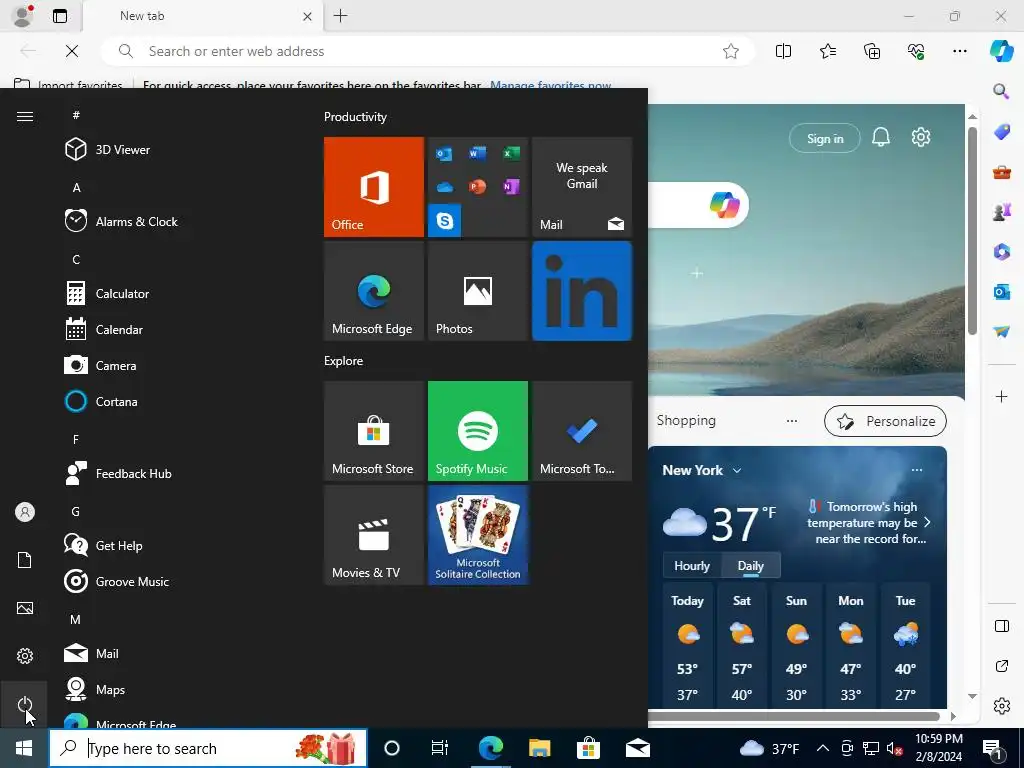Click Sign in on new tab page

(825, 138)
